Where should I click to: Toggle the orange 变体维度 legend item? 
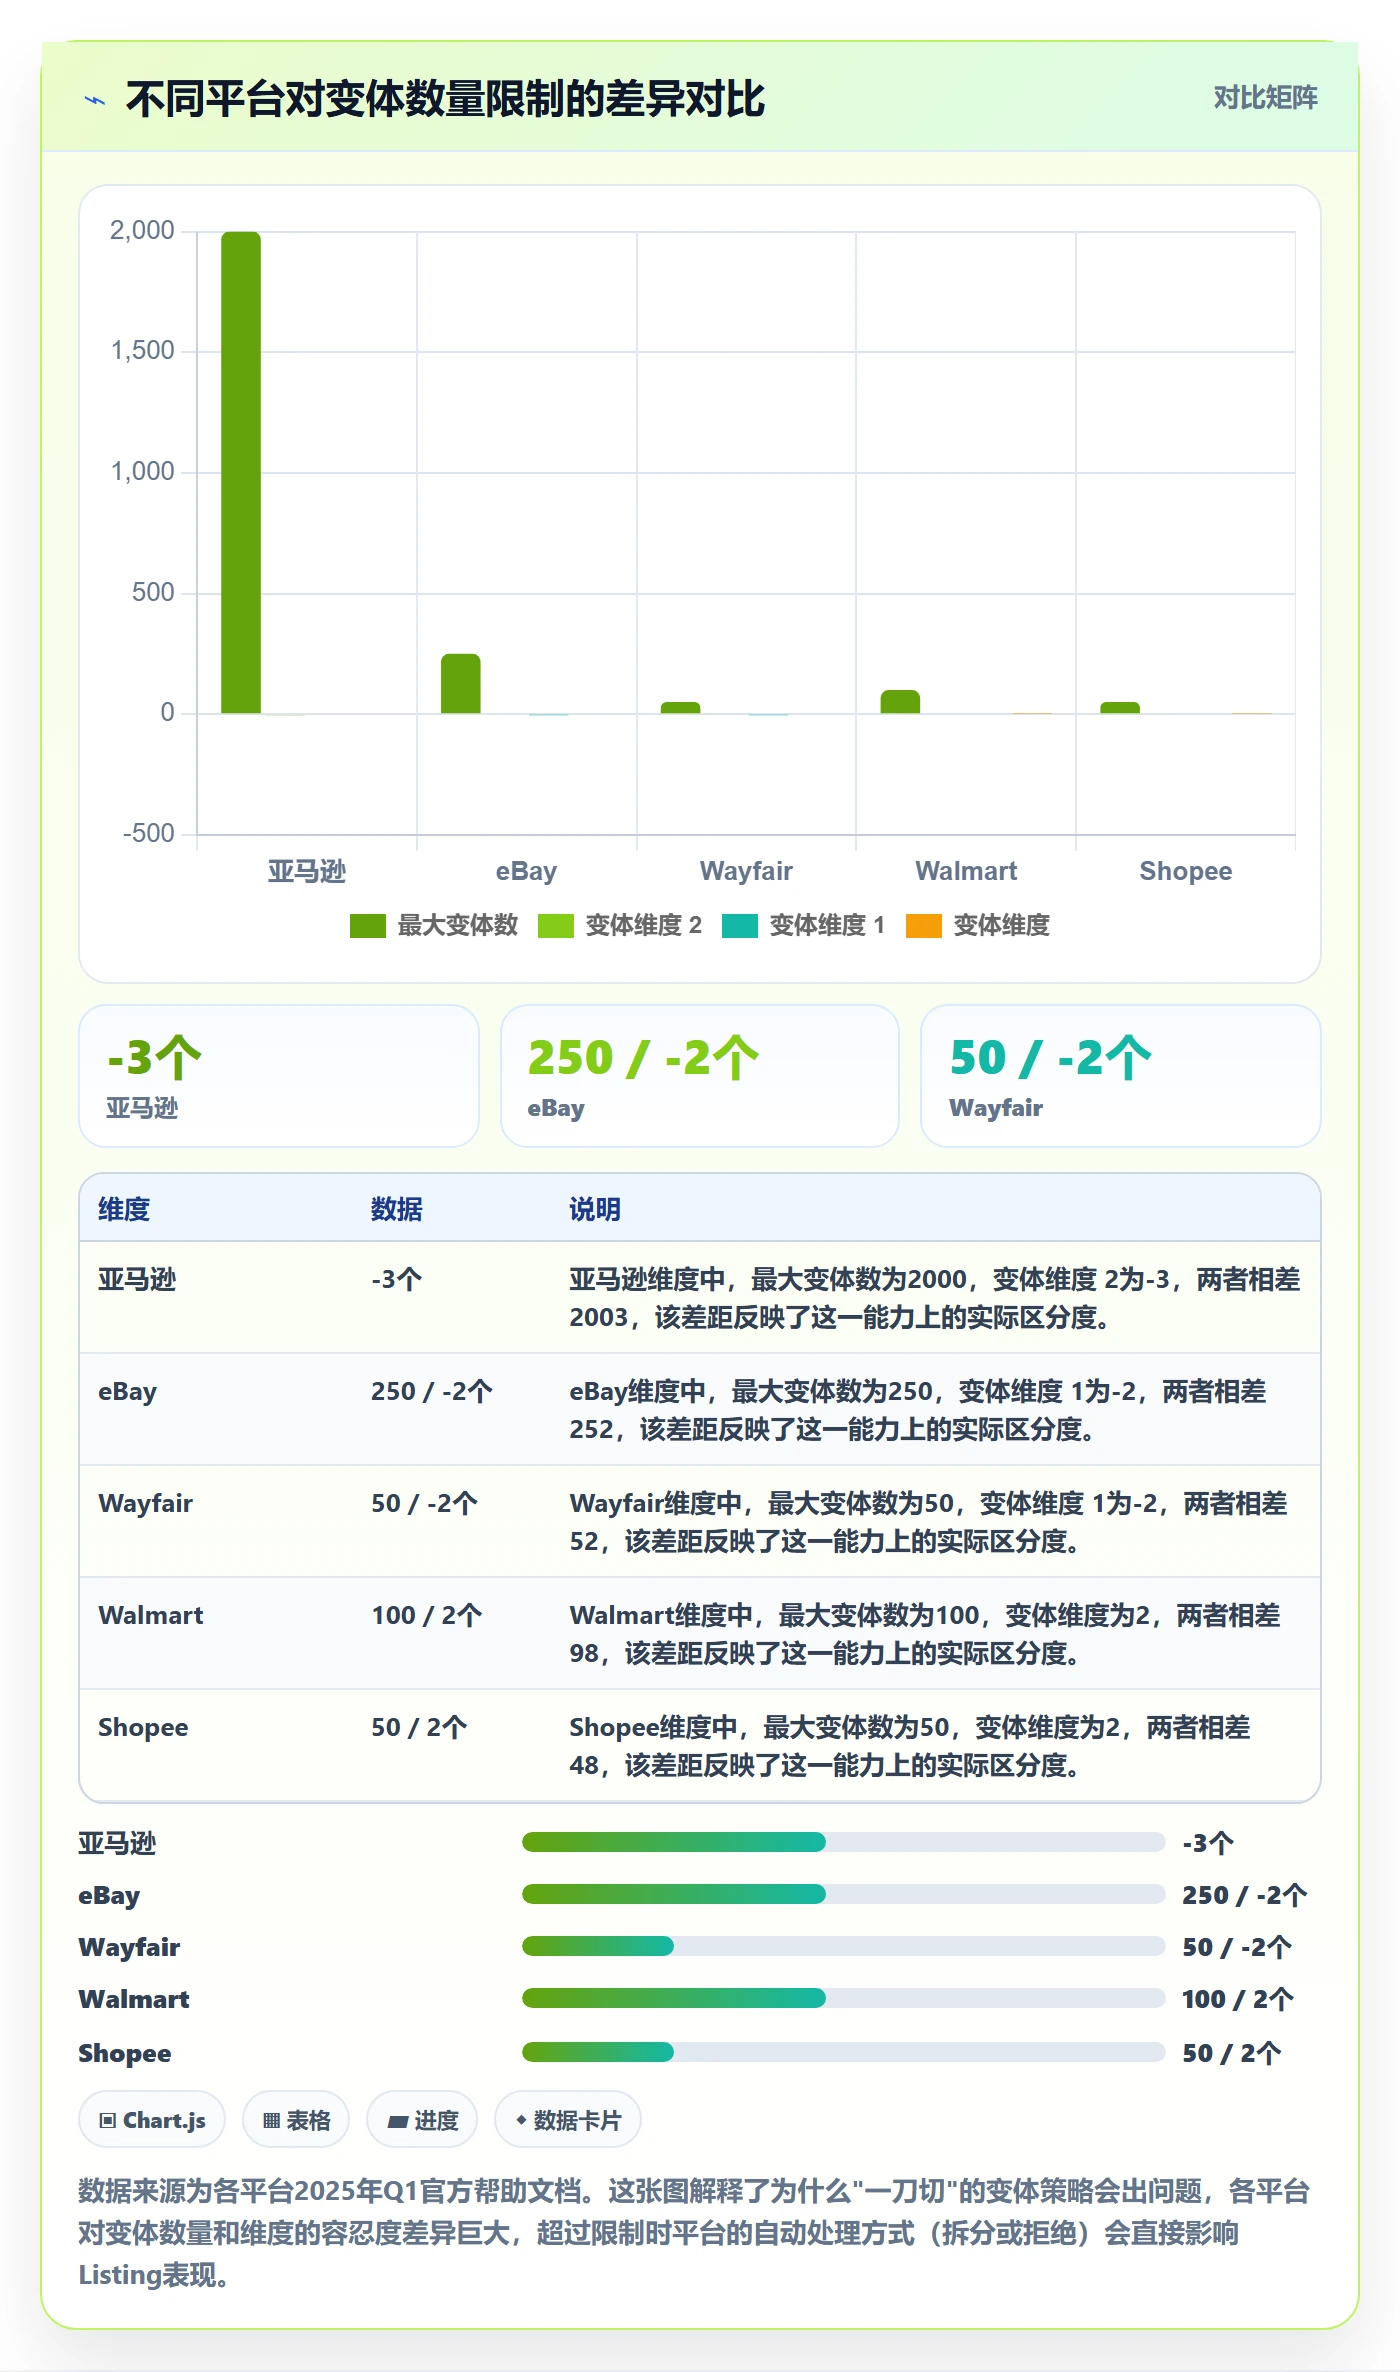pos(978,925)
